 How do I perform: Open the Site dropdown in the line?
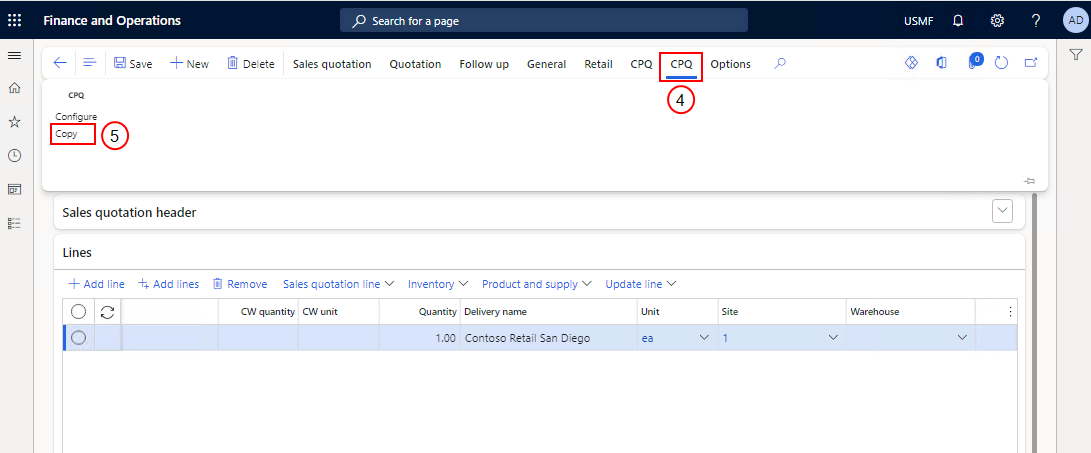[832, 337]
